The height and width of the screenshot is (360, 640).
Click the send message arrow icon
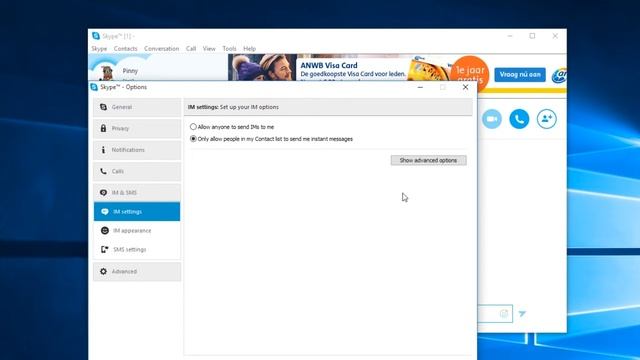point(522,313)
